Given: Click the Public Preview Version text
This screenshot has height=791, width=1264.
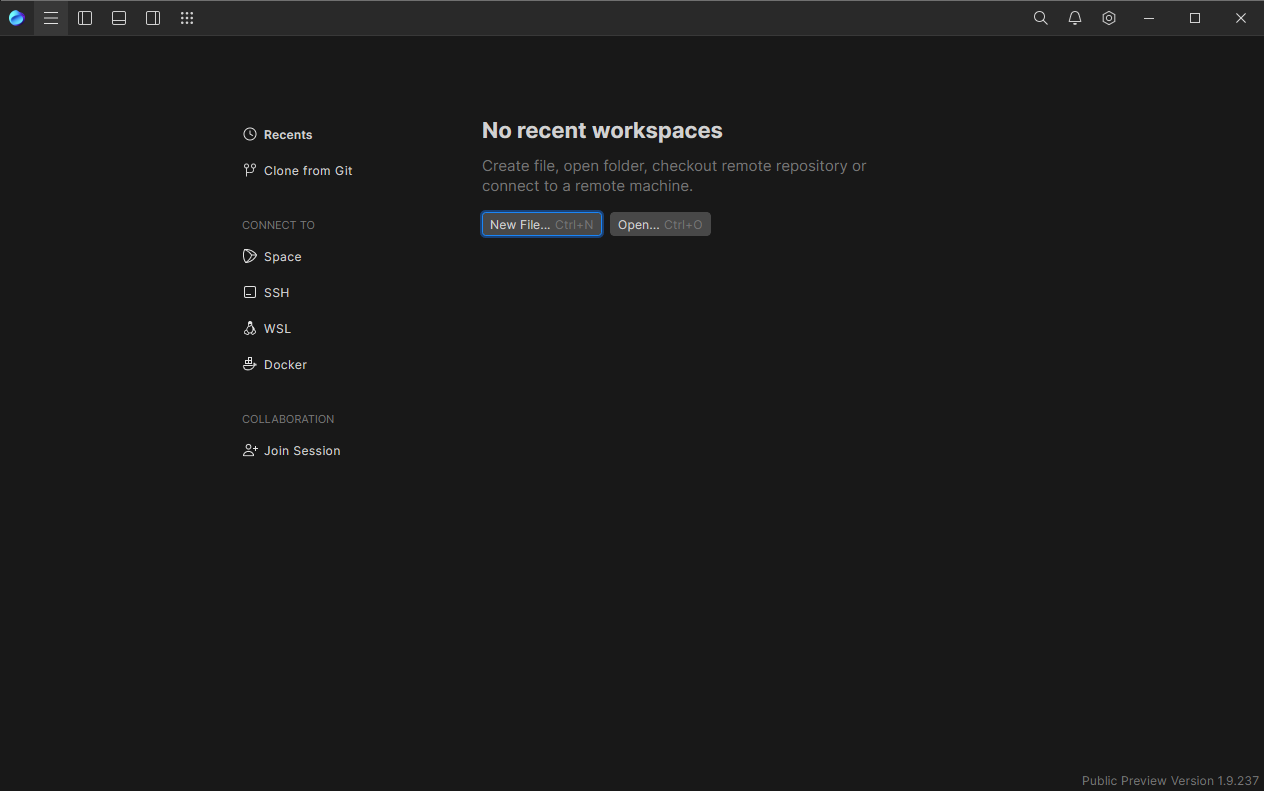Looking at the screenshot, I should (1170, 781).
